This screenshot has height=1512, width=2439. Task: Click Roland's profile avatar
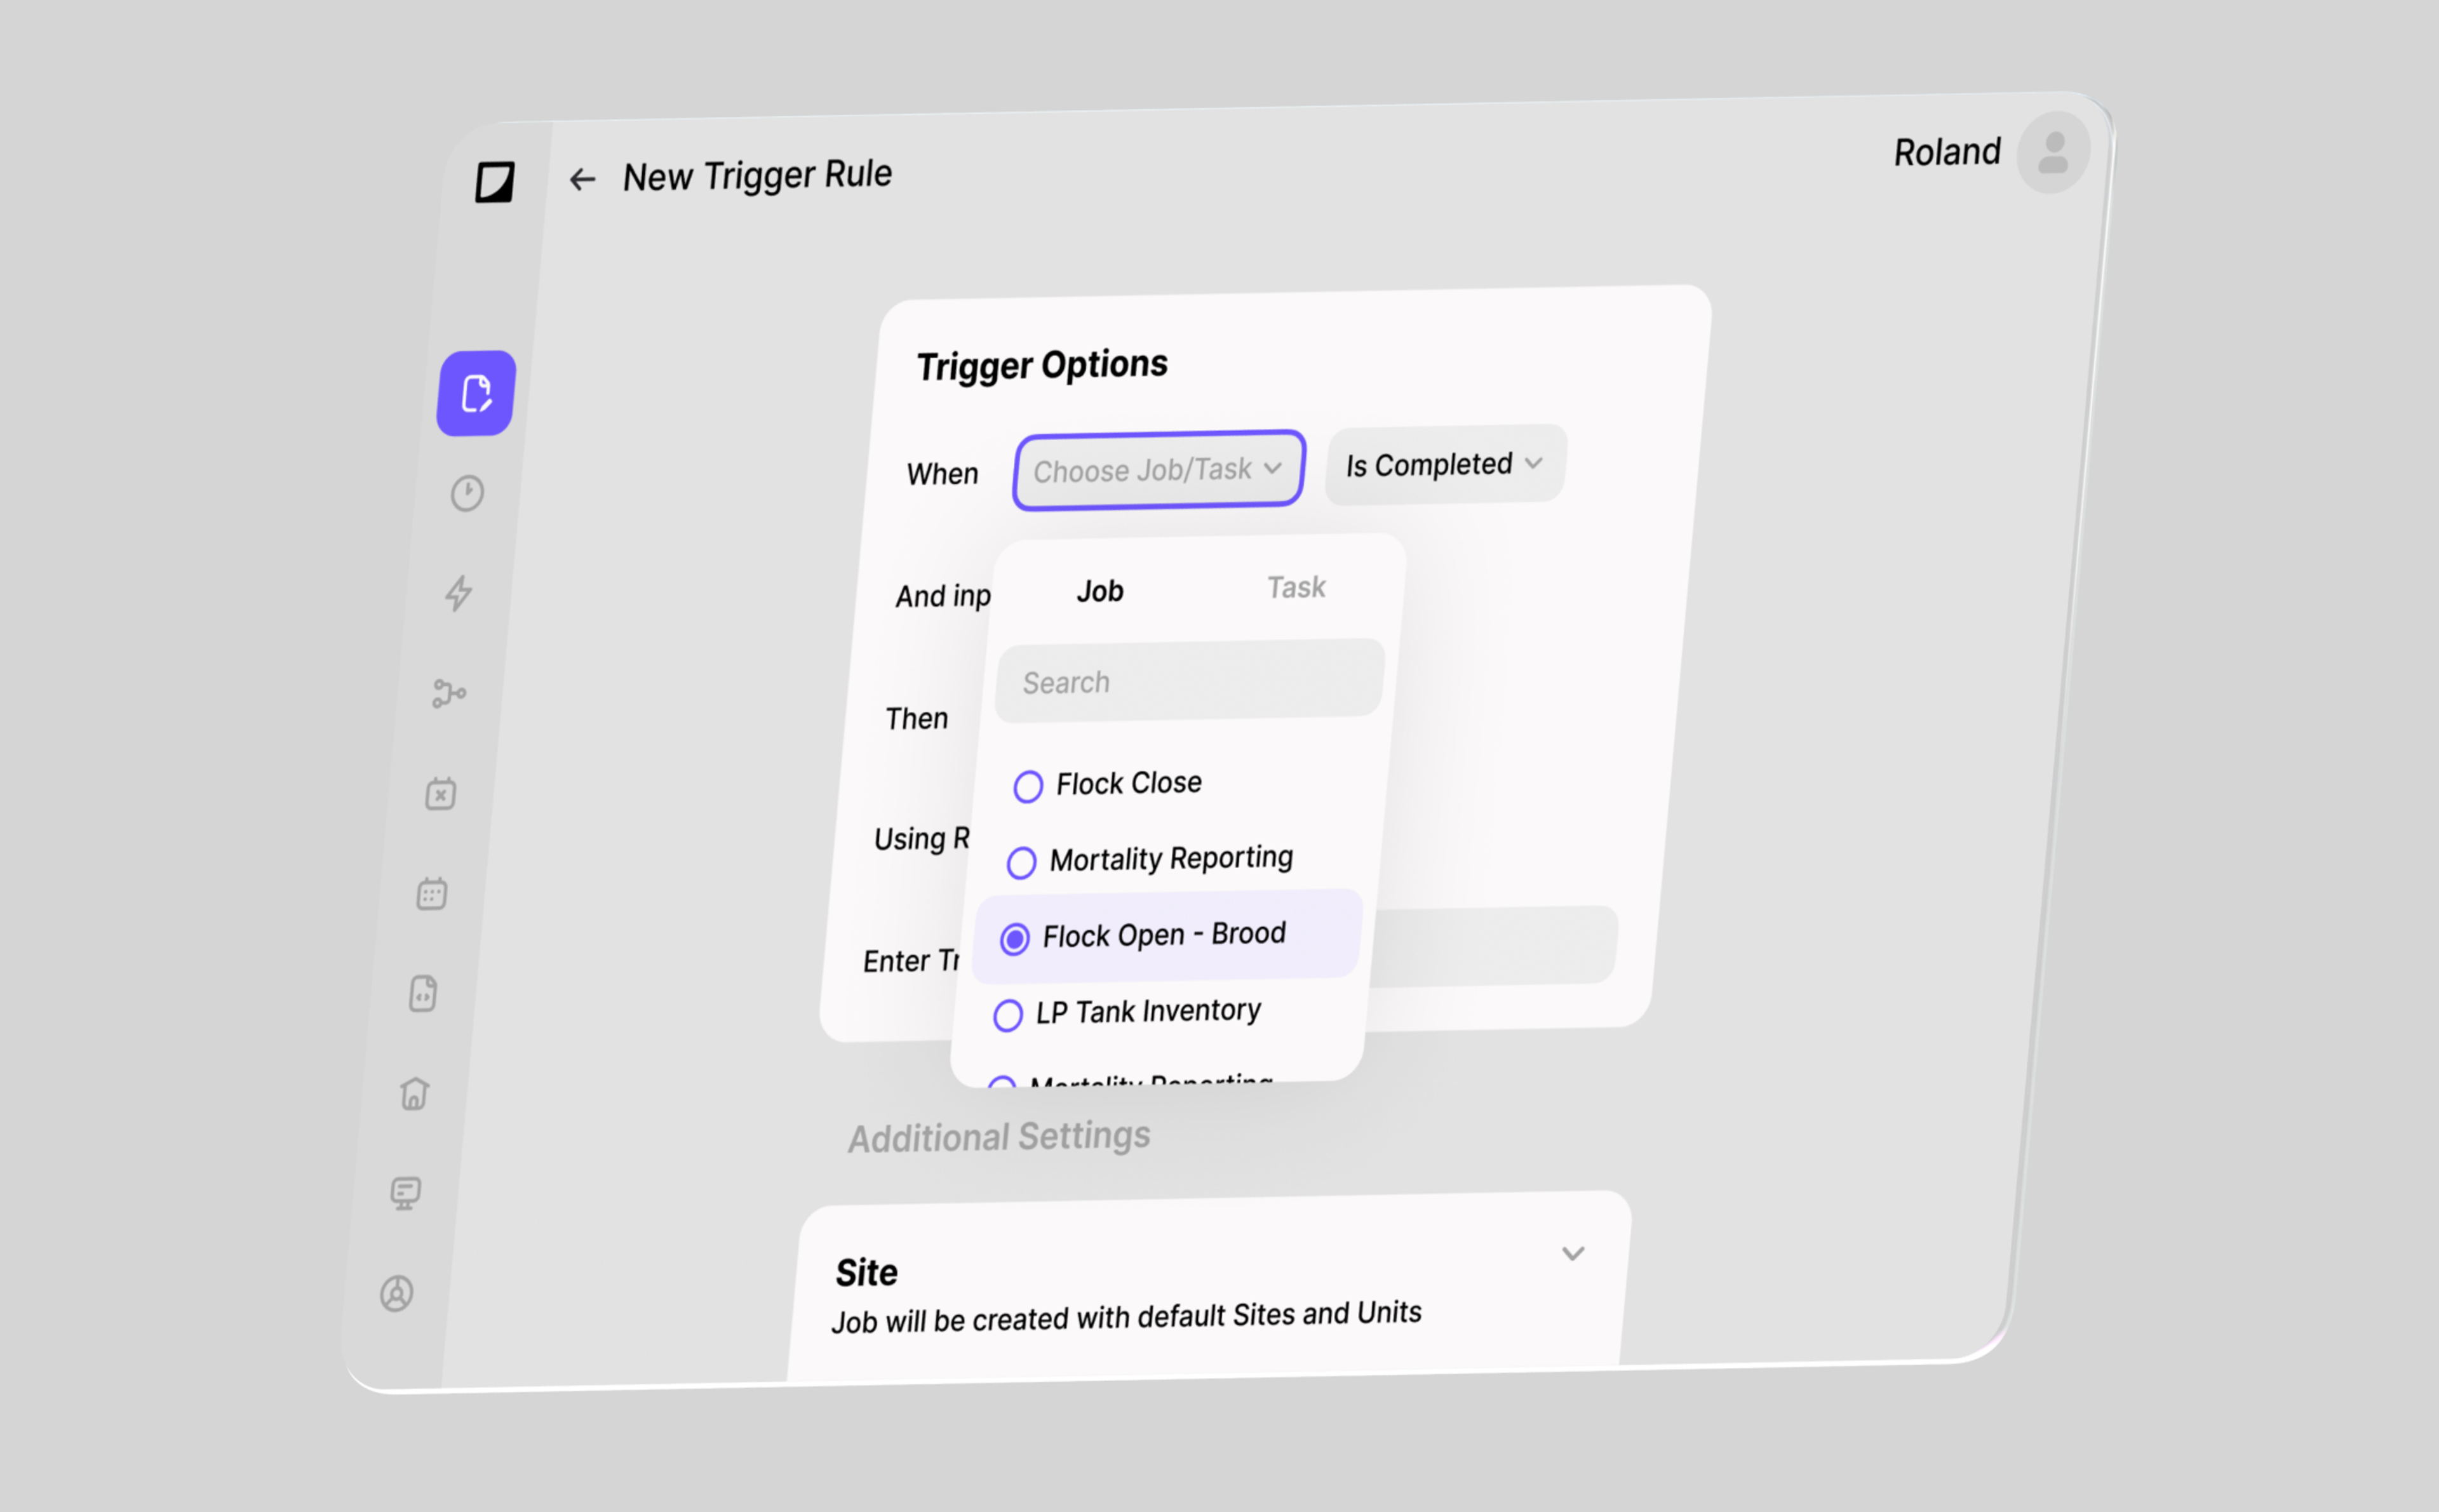coord(2053,152)
